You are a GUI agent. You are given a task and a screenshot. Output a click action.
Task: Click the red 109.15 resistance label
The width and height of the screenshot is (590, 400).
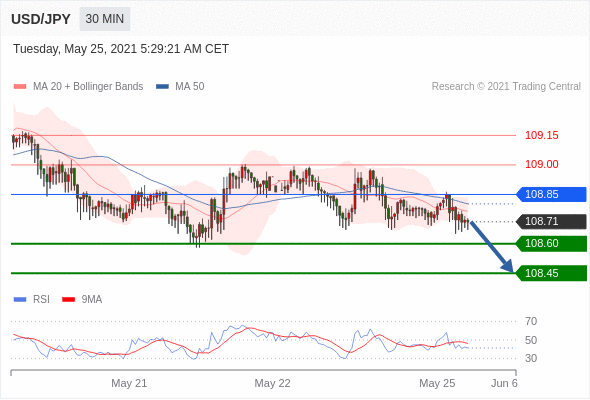click(x=541, y=135)
